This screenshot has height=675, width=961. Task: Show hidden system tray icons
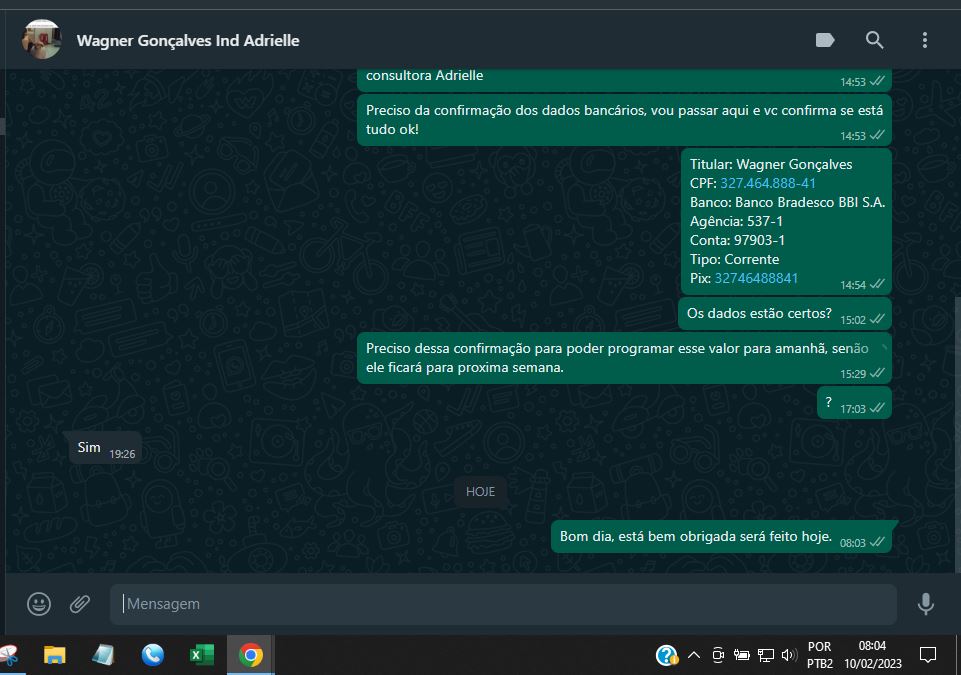click(x=693, y=656)
